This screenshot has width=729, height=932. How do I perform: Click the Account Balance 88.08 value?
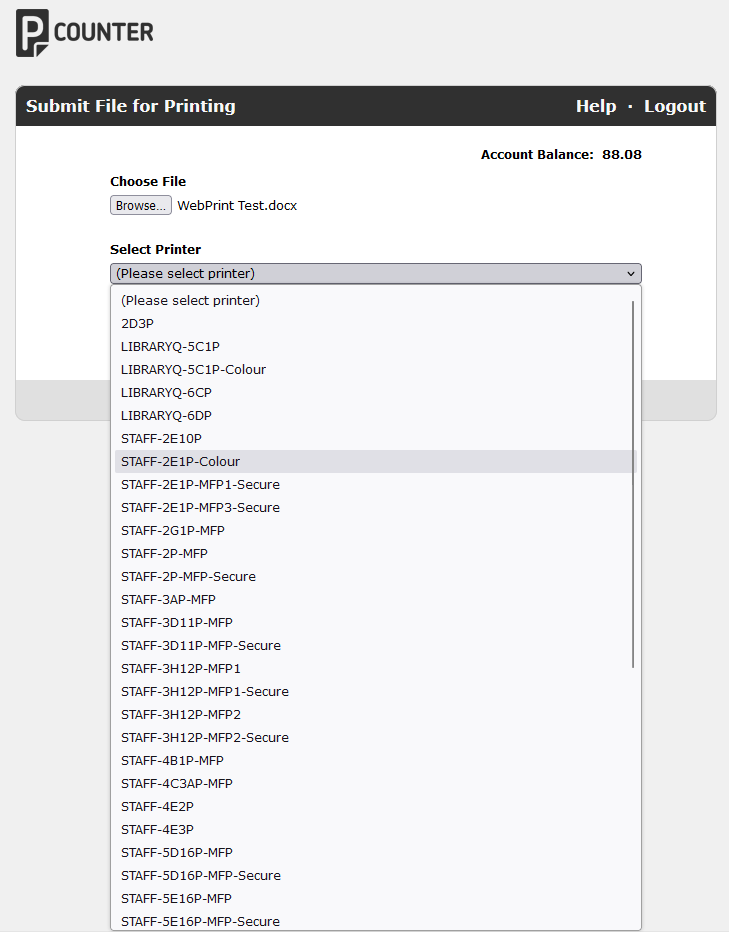coord(622,155)
